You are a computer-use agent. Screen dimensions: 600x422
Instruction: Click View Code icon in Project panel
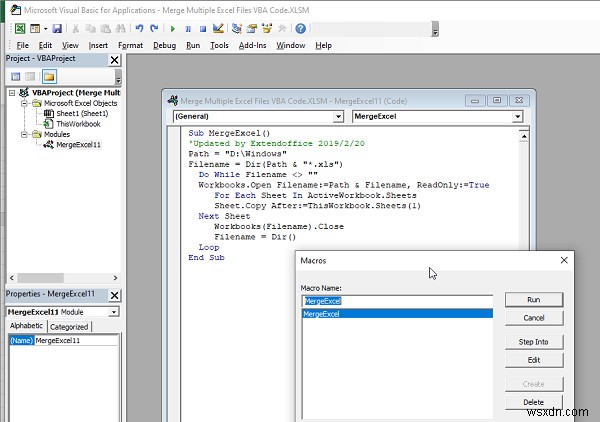pos(13,76)
